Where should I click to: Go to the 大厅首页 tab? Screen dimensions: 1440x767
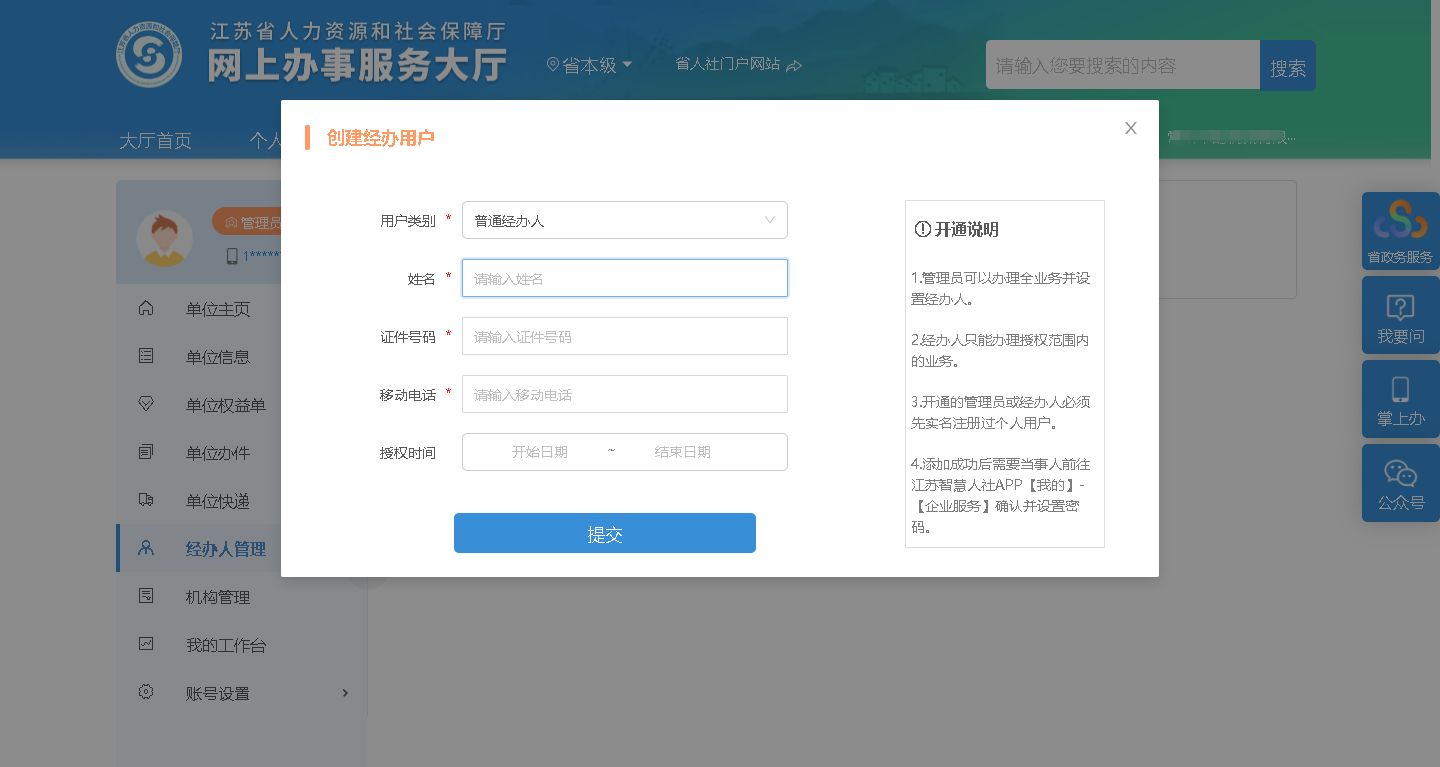[155, 140]
